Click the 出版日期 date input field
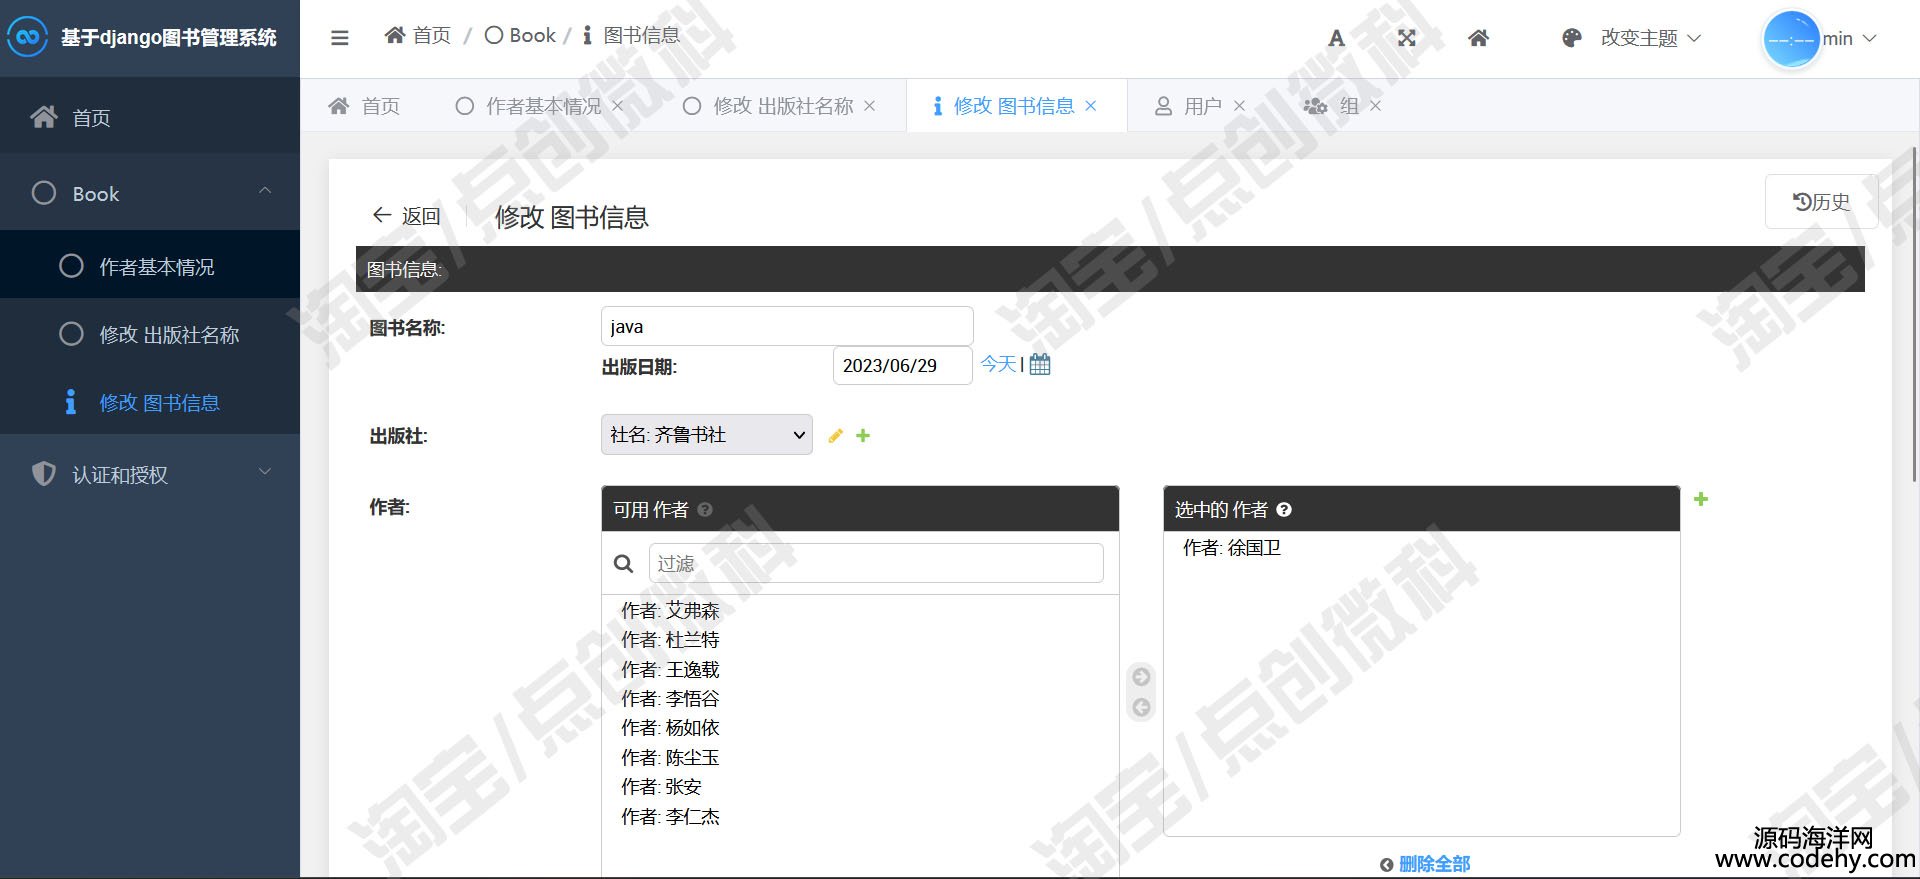This screenshot has width=1920, height=879. pos(902,365)
